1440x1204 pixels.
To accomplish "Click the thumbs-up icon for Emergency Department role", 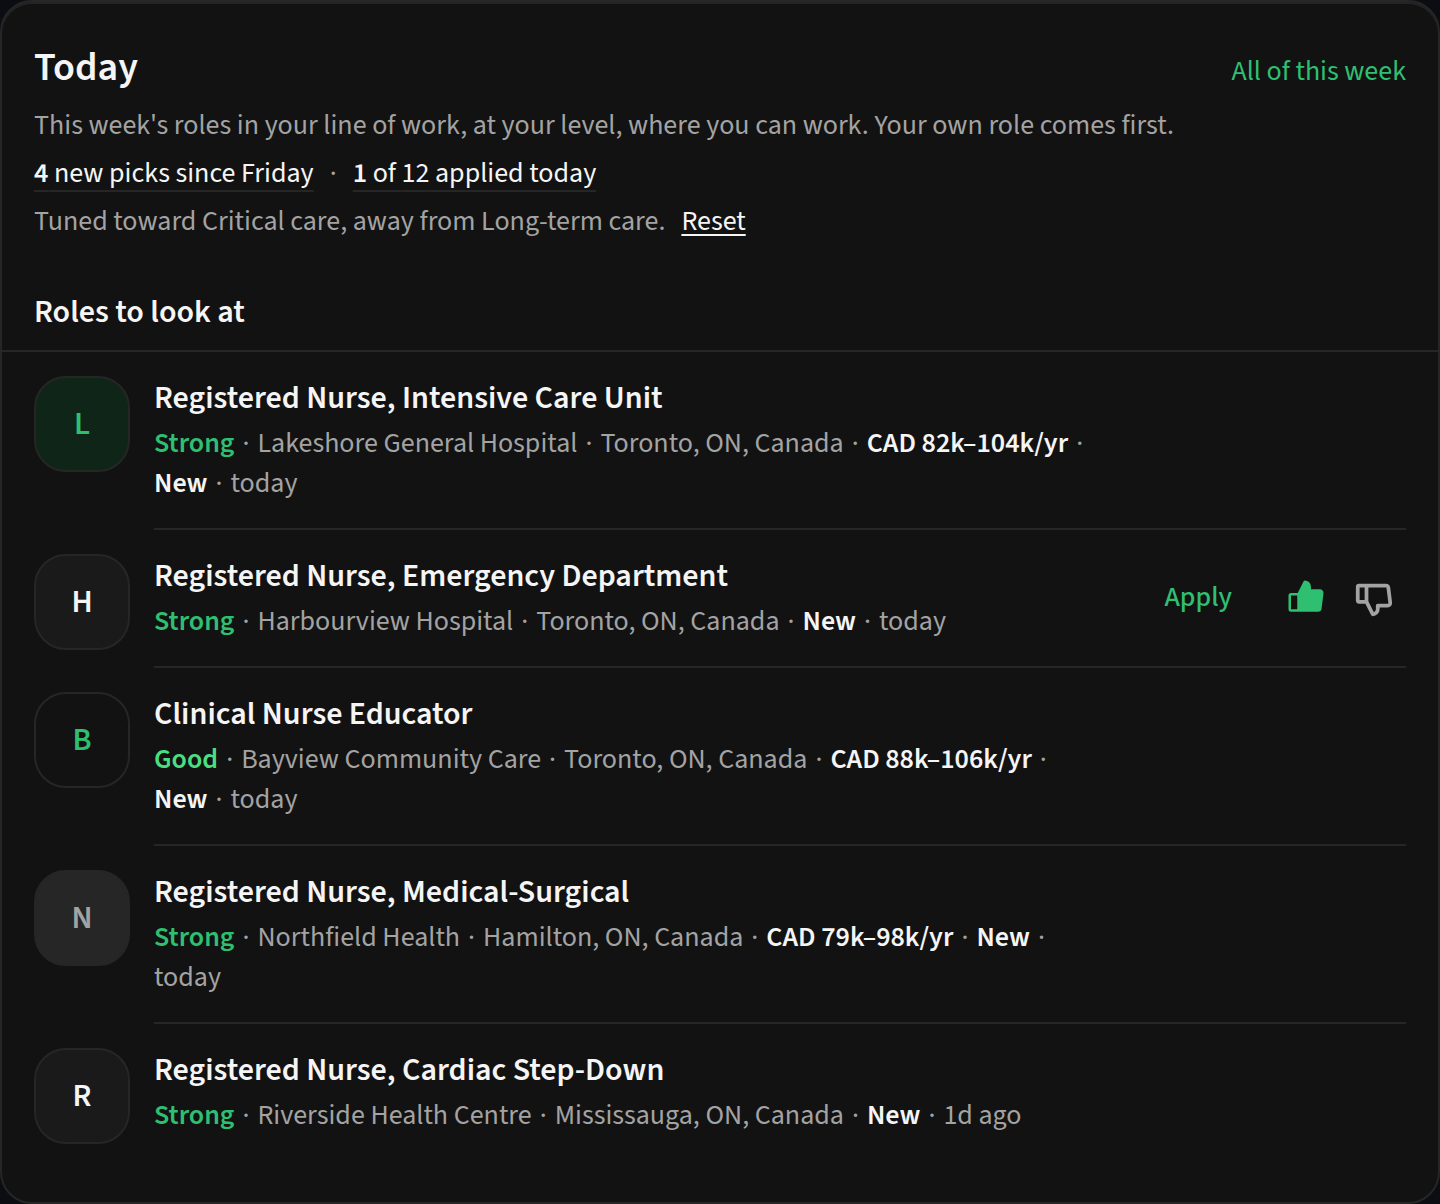I will coord(1305,598).
